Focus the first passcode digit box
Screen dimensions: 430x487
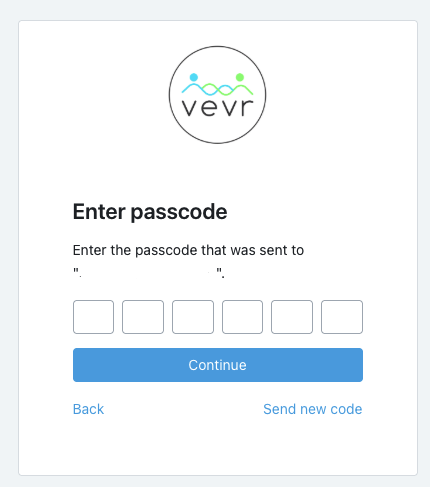coord(93,317)
